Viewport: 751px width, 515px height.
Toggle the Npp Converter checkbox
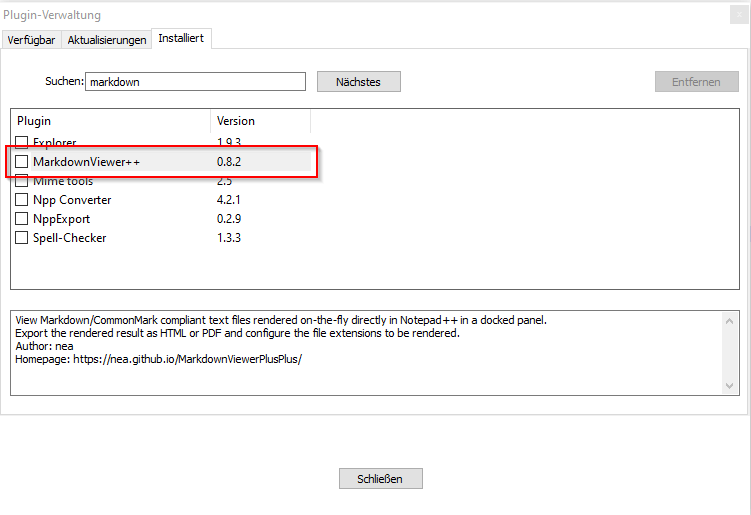point(22,200)
